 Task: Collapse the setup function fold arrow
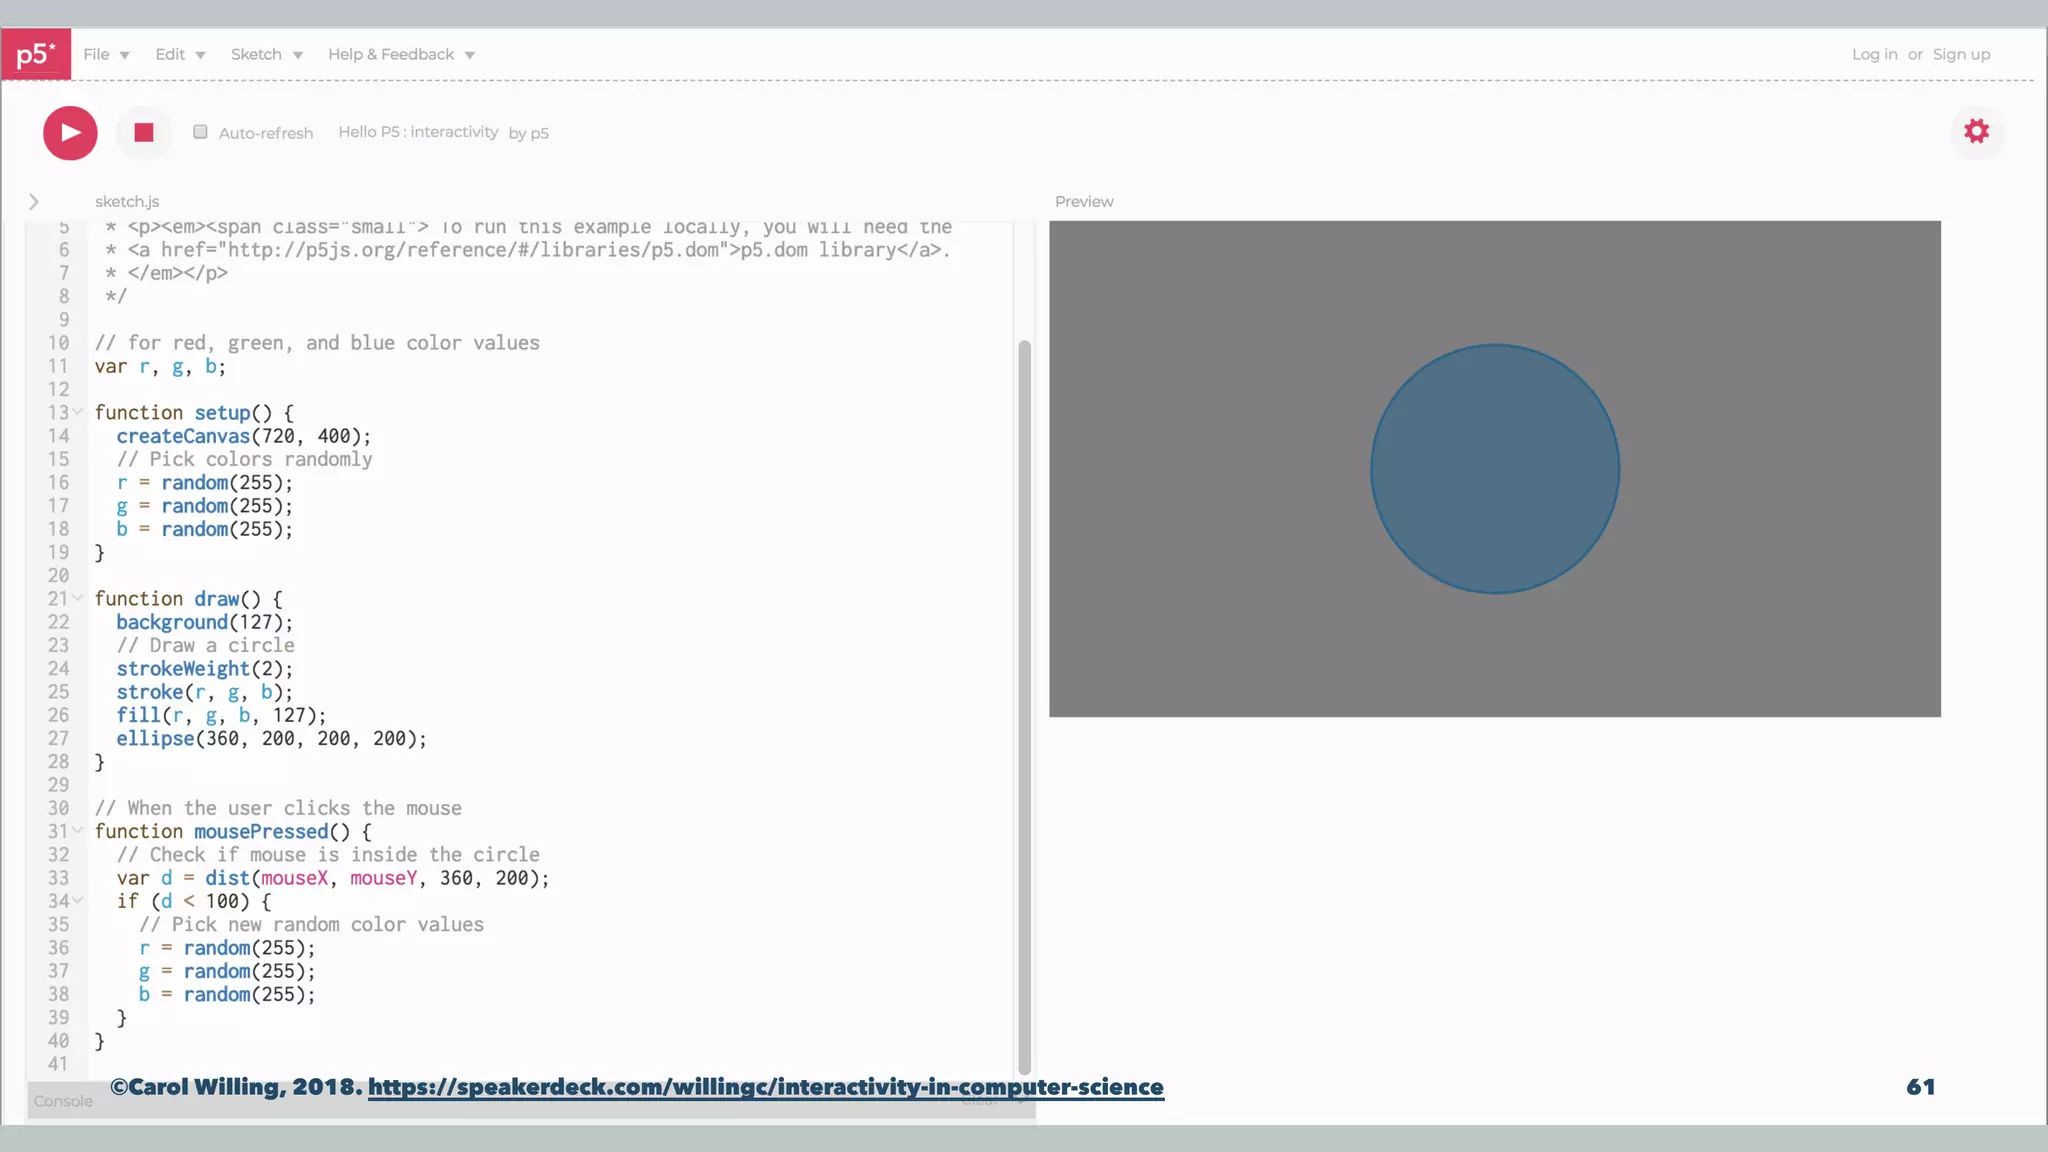click(78, 412)
